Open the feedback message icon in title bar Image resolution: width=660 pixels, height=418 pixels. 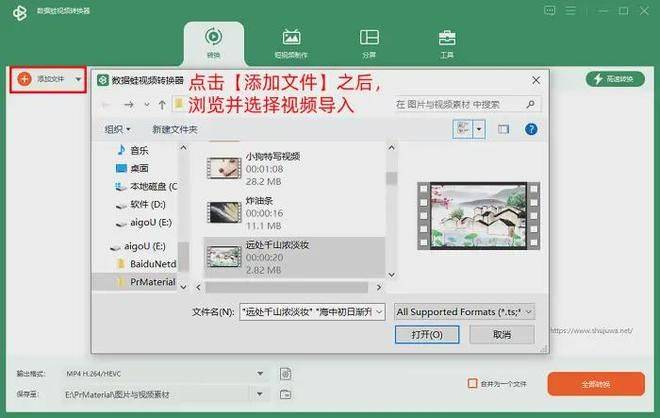[x=549, y=11]
